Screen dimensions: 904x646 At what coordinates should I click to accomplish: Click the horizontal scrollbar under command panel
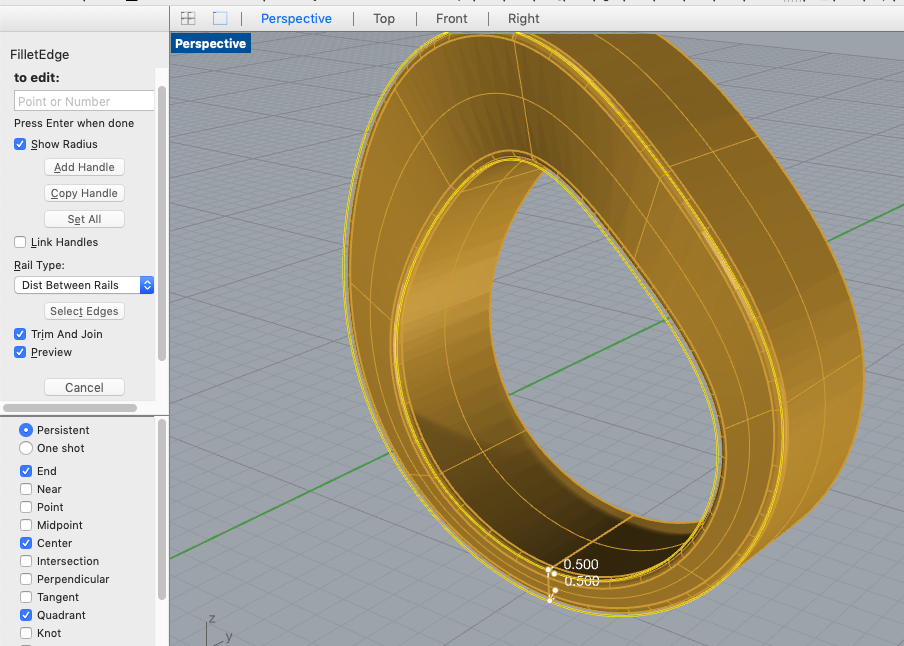point(70,408)
